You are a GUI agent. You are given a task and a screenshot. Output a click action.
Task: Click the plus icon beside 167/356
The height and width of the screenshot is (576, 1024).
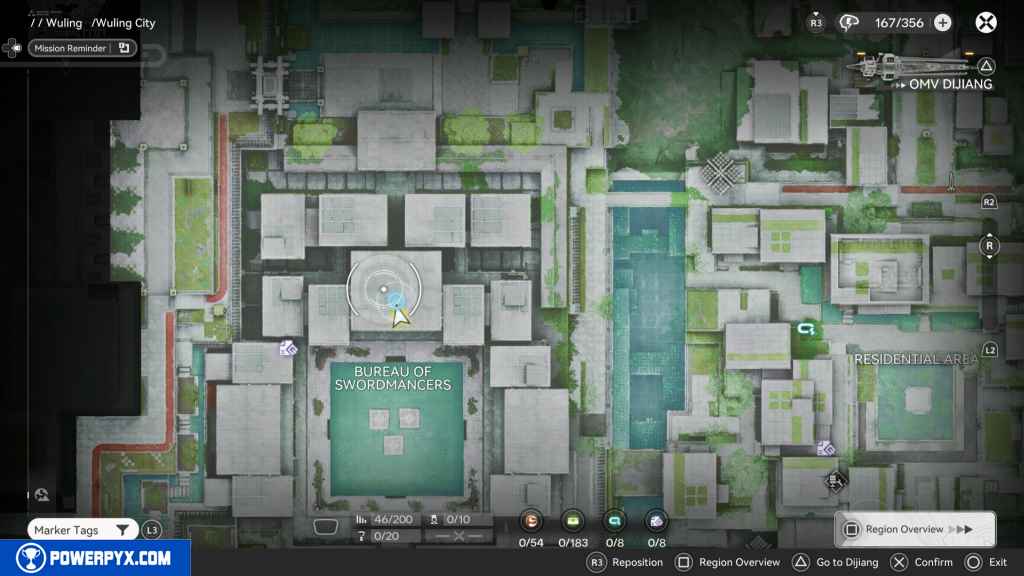click(x=942, y=23)
